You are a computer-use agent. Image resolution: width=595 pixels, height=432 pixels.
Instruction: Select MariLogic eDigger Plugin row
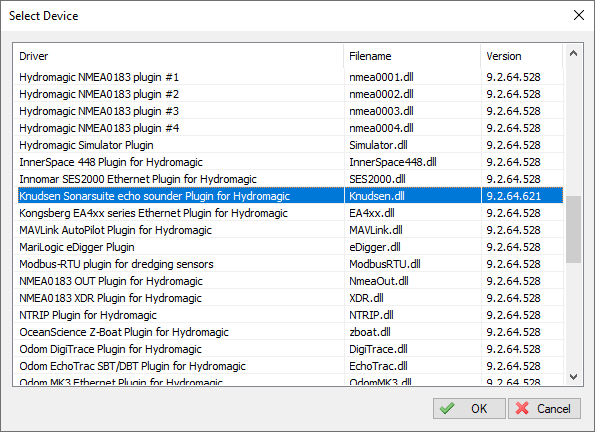pos(291,247)
